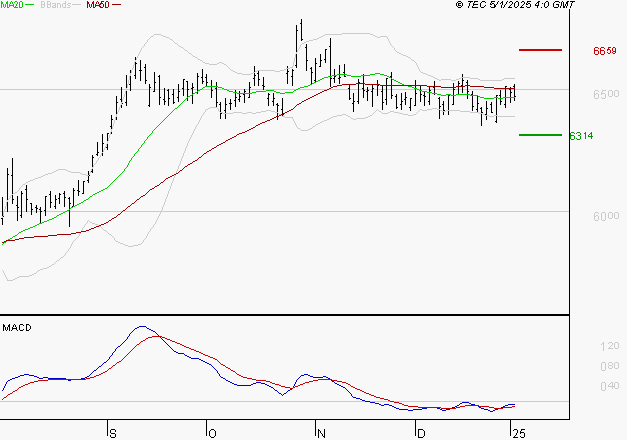The width and height of the screenshot is (627, 440).
Task: Click the 6000 price axis label
Action: (x=606, y=216)
